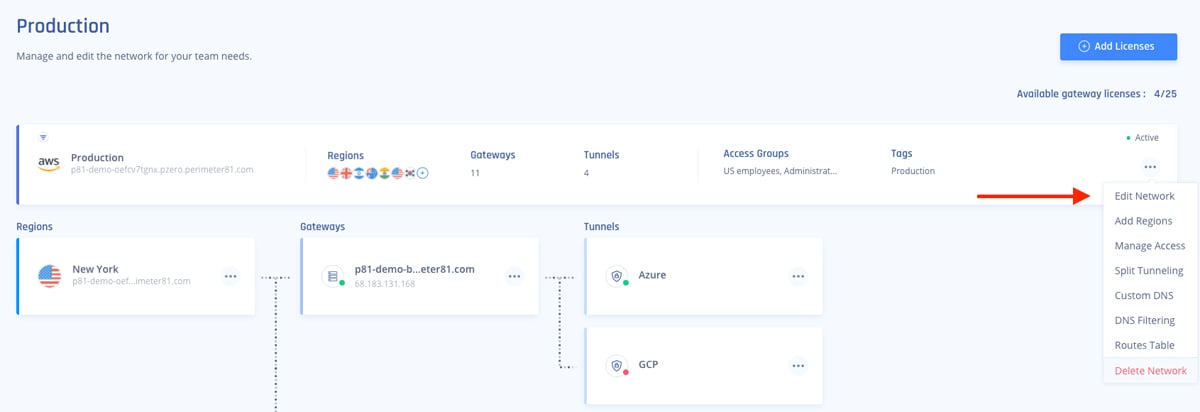The image size is (1200, 412).
Task: Click the GCP tunnel shield icon
Action: (617, 365)
